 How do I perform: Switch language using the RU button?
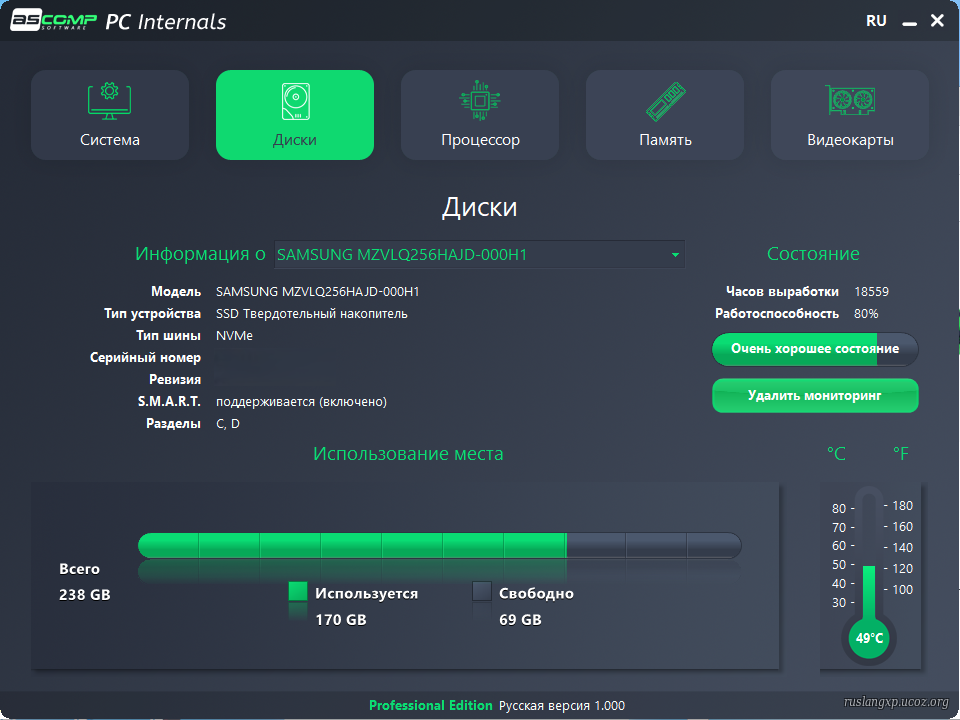point(876,21)
